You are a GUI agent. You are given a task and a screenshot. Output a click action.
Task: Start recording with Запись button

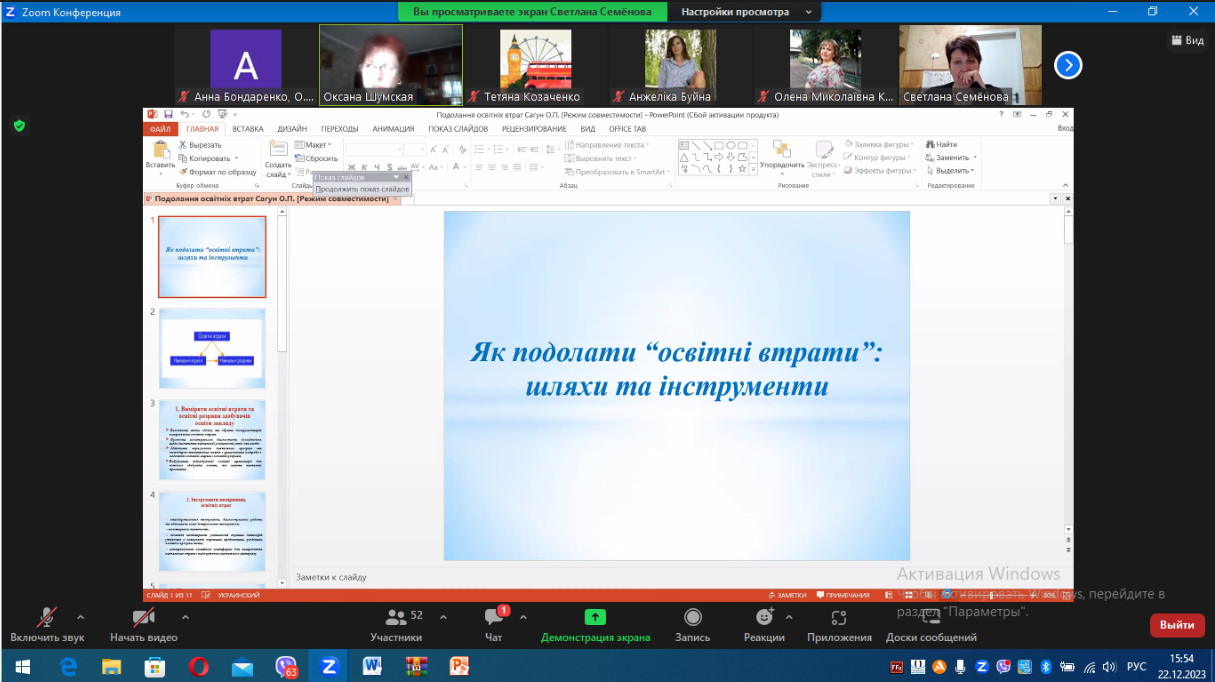click(692, 618)
